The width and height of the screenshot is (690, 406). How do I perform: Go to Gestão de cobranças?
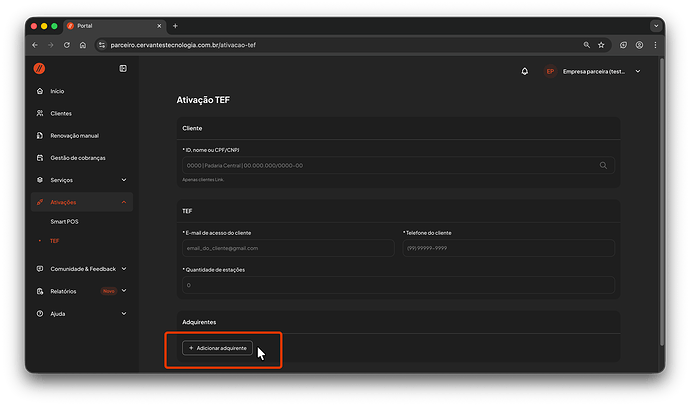pyautogui.click(x=77, y=158)
